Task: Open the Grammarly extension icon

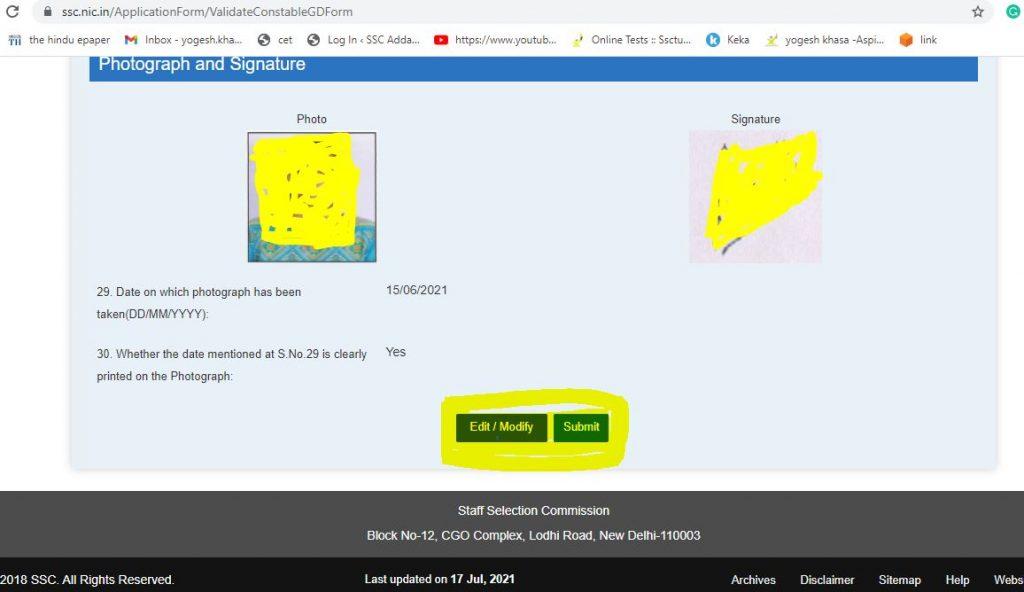Action: [x=1014, y=11]
